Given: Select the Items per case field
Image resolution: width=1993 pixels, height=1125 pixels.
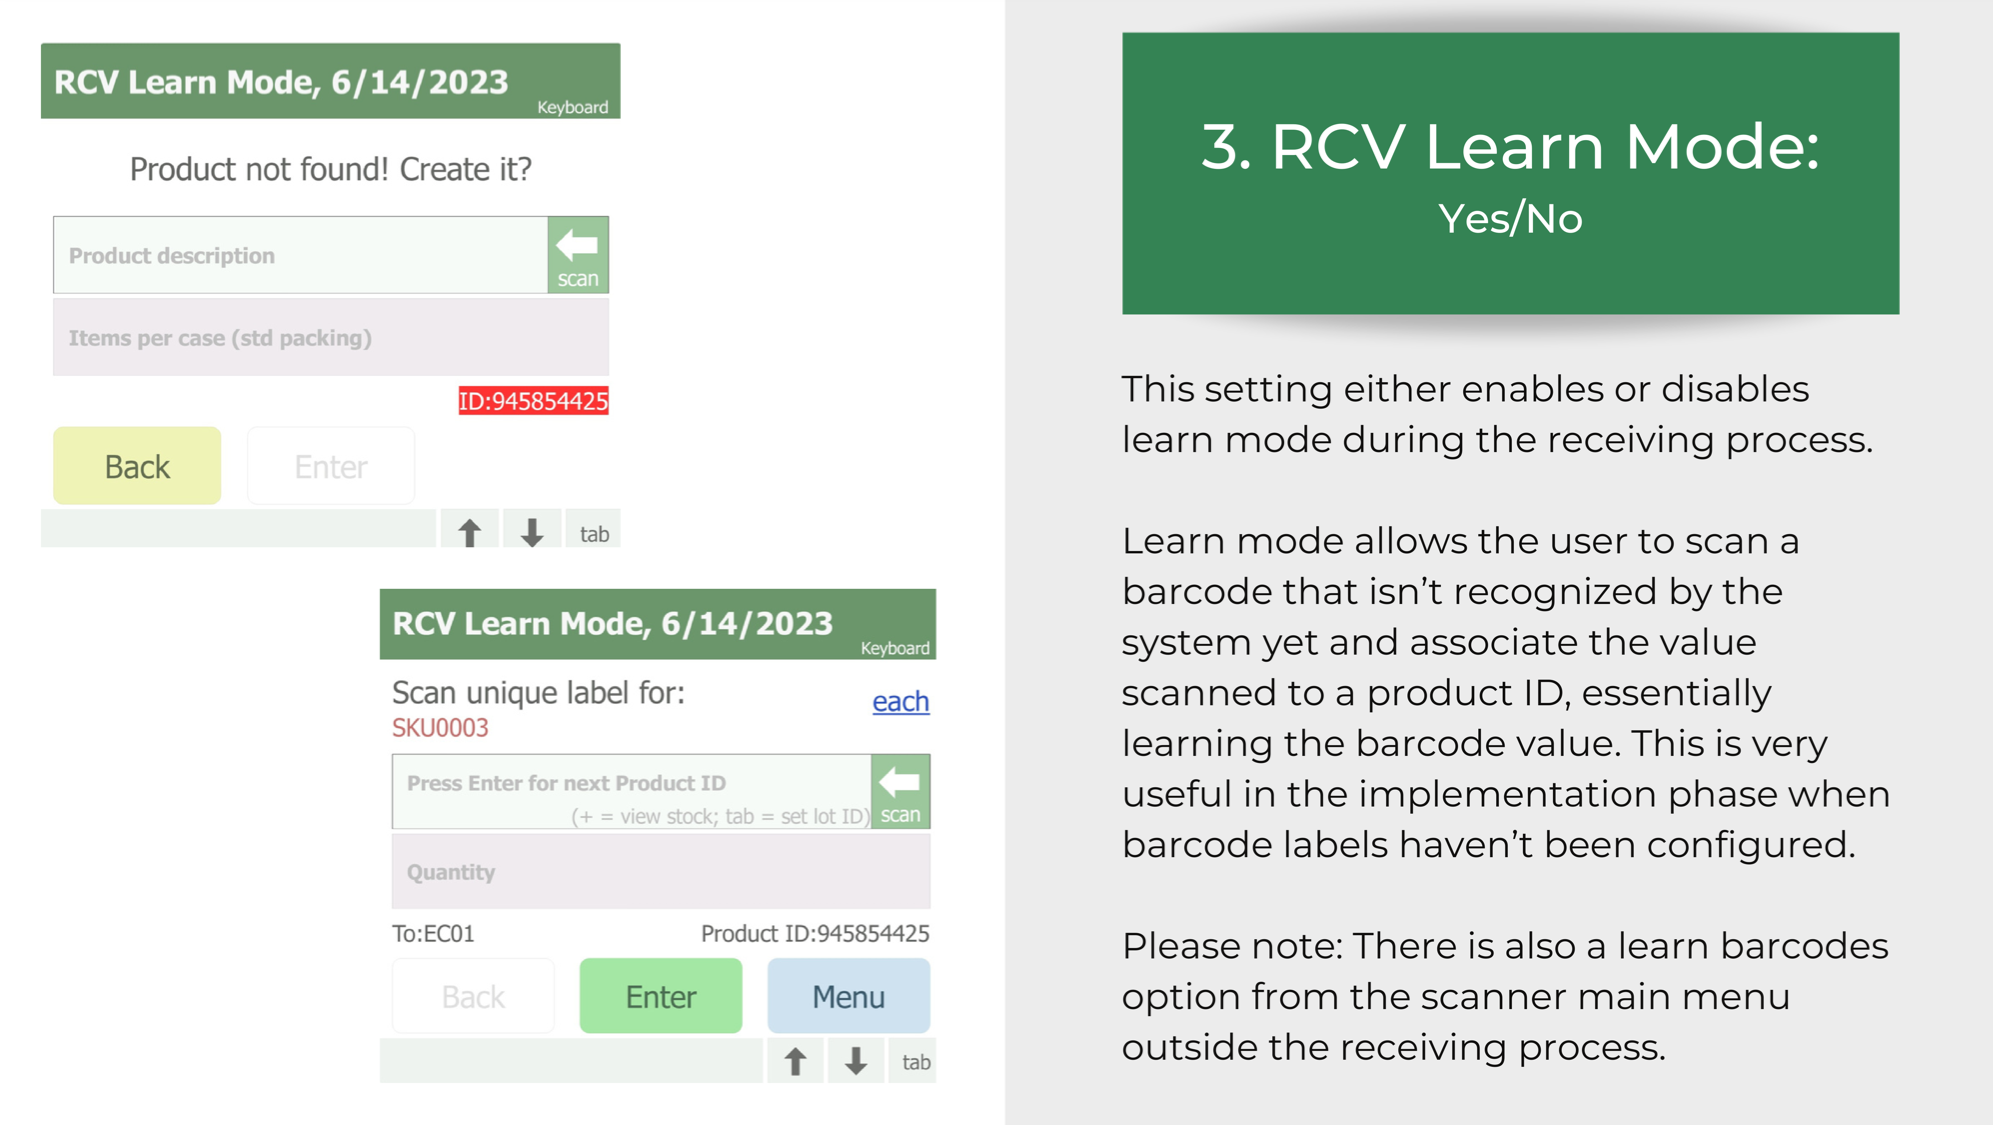Looking at the screenshot, I should point(331,338).
